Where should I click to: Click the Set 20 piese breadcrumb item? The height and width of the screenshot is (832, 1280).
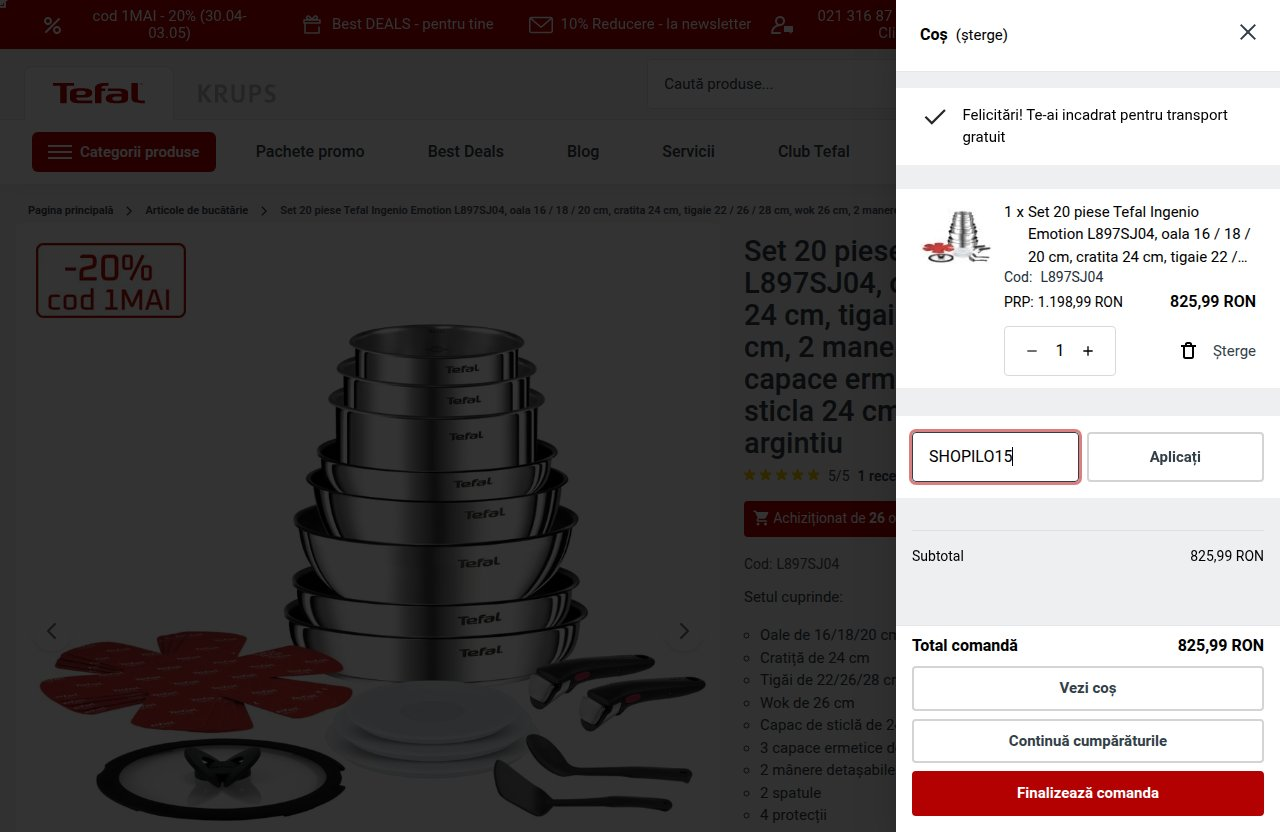588,211
